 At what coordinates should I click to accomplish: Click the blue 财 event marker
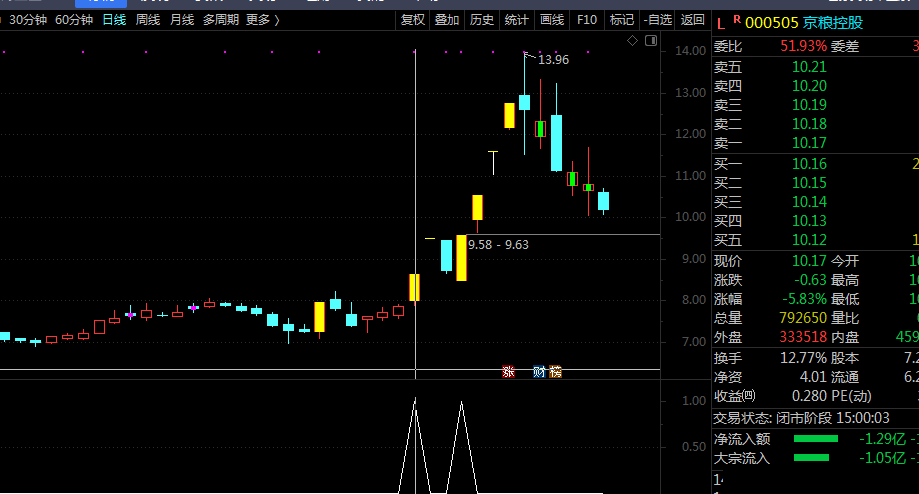[x=539, y=372]
